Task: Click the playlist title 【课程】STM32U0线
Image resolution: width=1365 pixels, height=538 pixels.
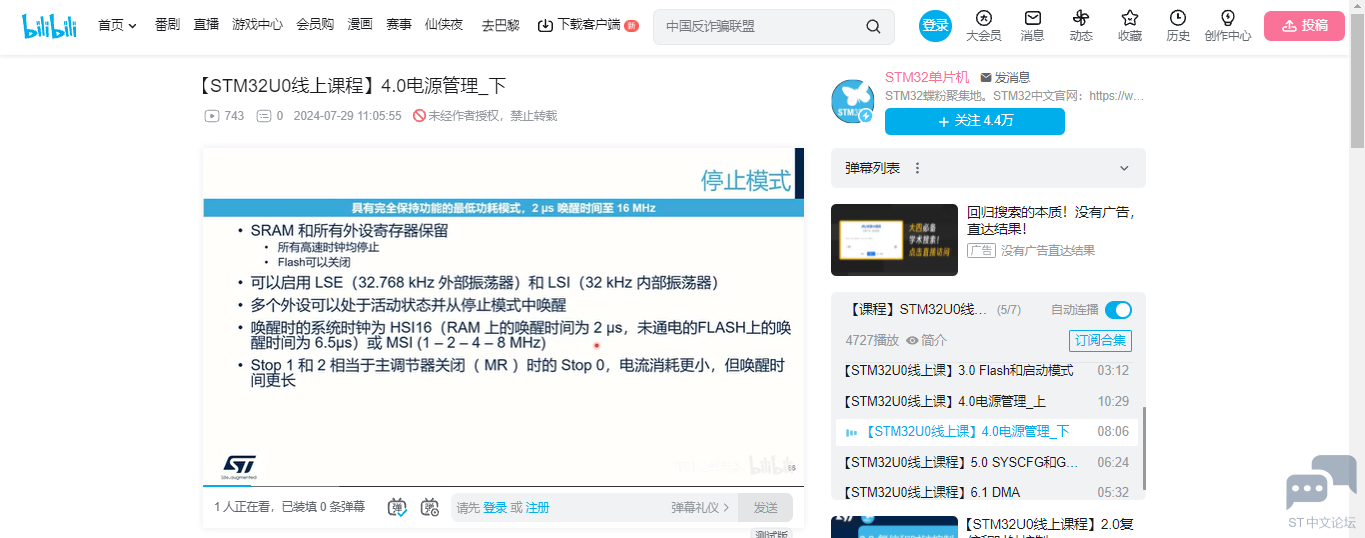Action: 916,309
